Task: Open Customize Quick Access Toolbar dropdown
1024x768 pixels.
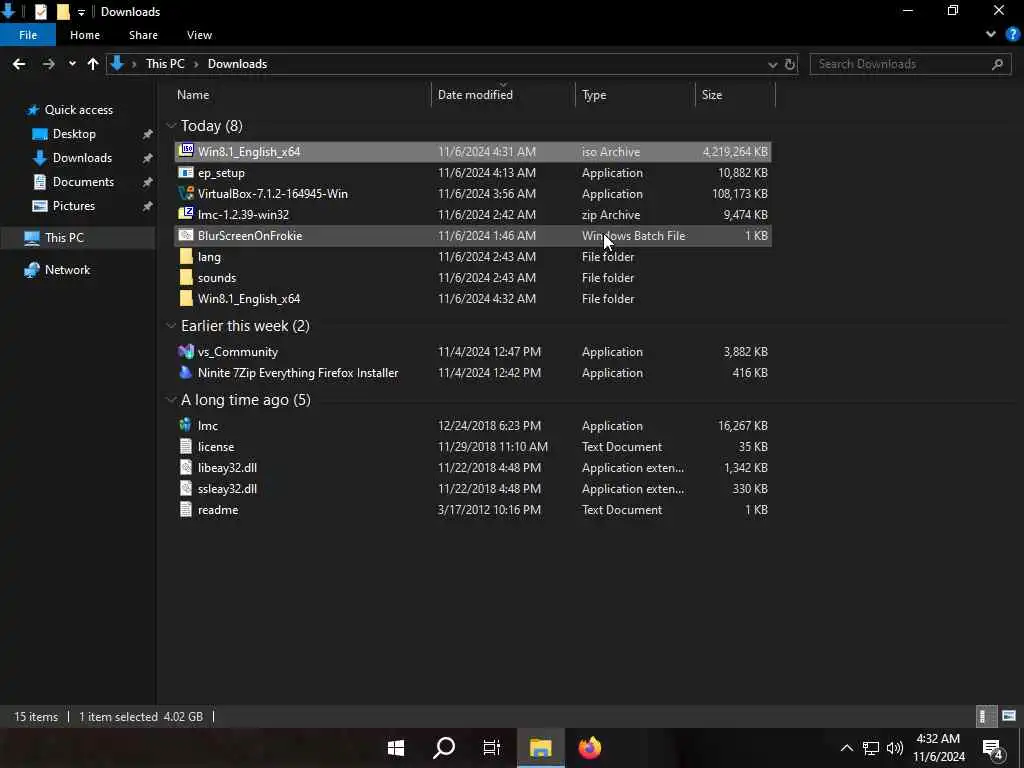Action: click(81, 12)
